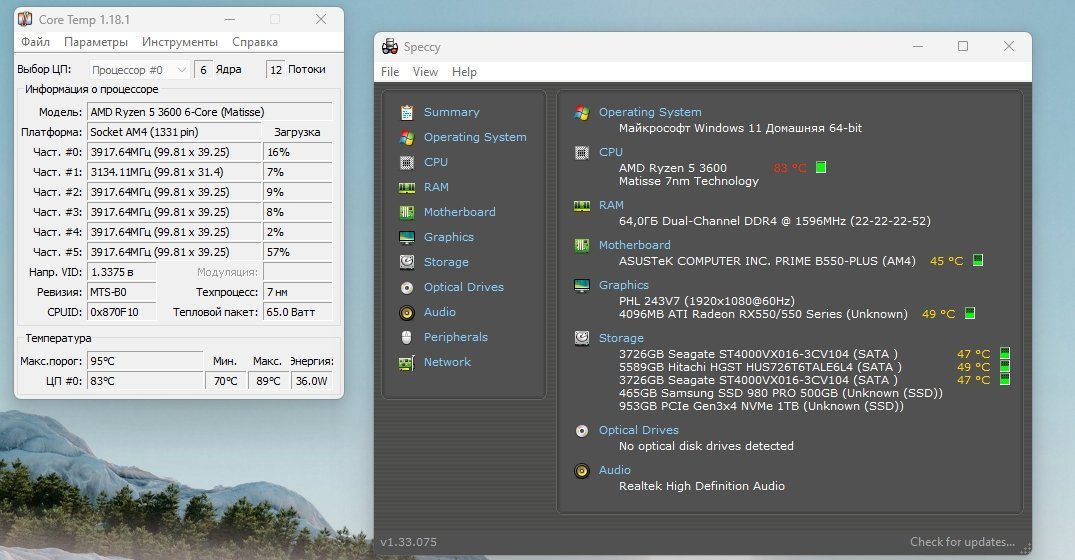Click the 65.0 Ватт thermal package value
1075x560 pixels.
point(298,312)
